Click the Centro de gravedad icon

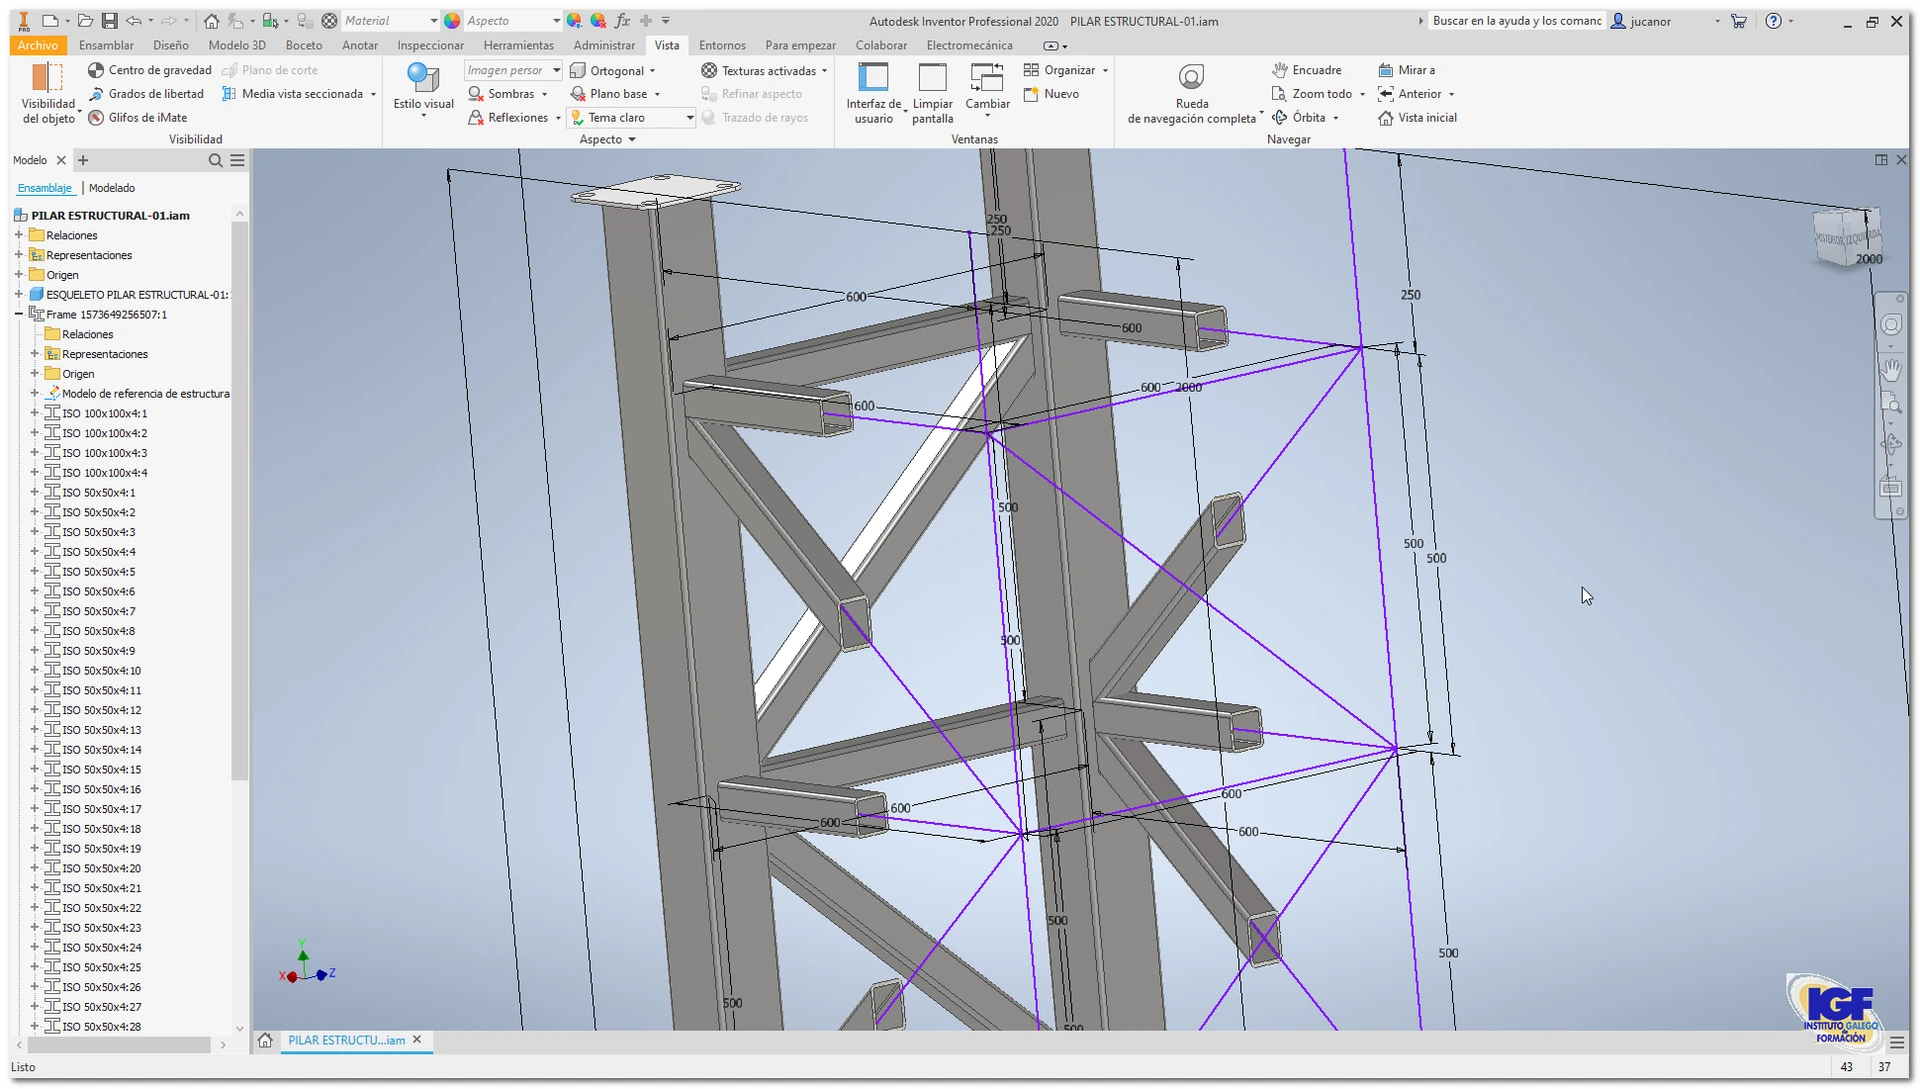click(96, 70)
